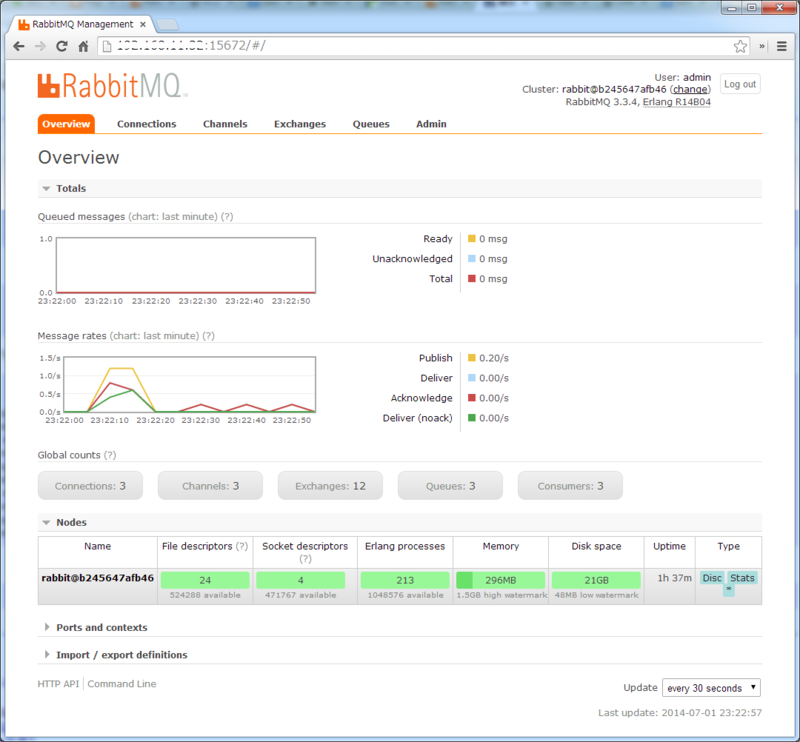Image resolution: width=800 pixels, height=742 pixels.
Task: Open the Chrome hamburger menu
Action: [781, 46]
